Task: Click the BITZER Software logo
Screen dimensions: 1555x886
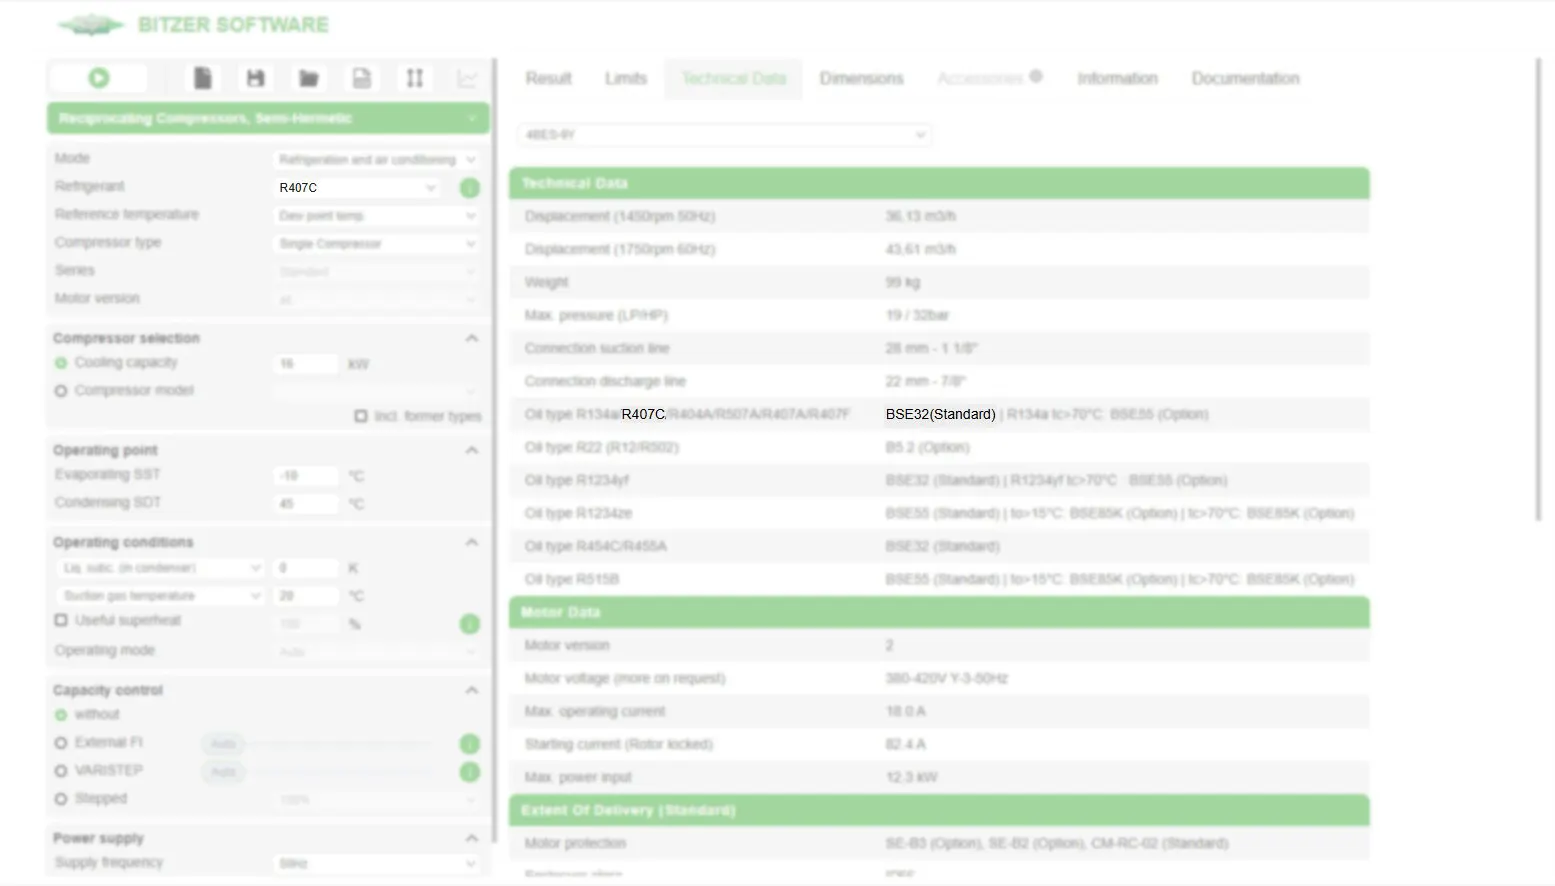Action: click(x=194, y=25)
